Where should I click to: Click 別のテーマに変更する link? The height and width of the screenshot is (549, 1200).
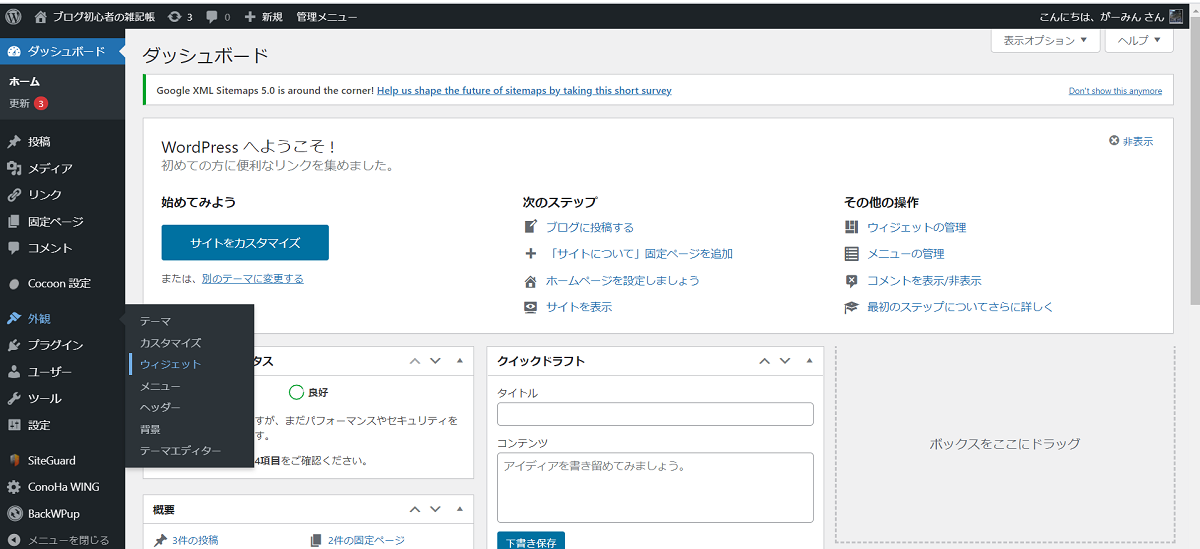coord(253,279)
